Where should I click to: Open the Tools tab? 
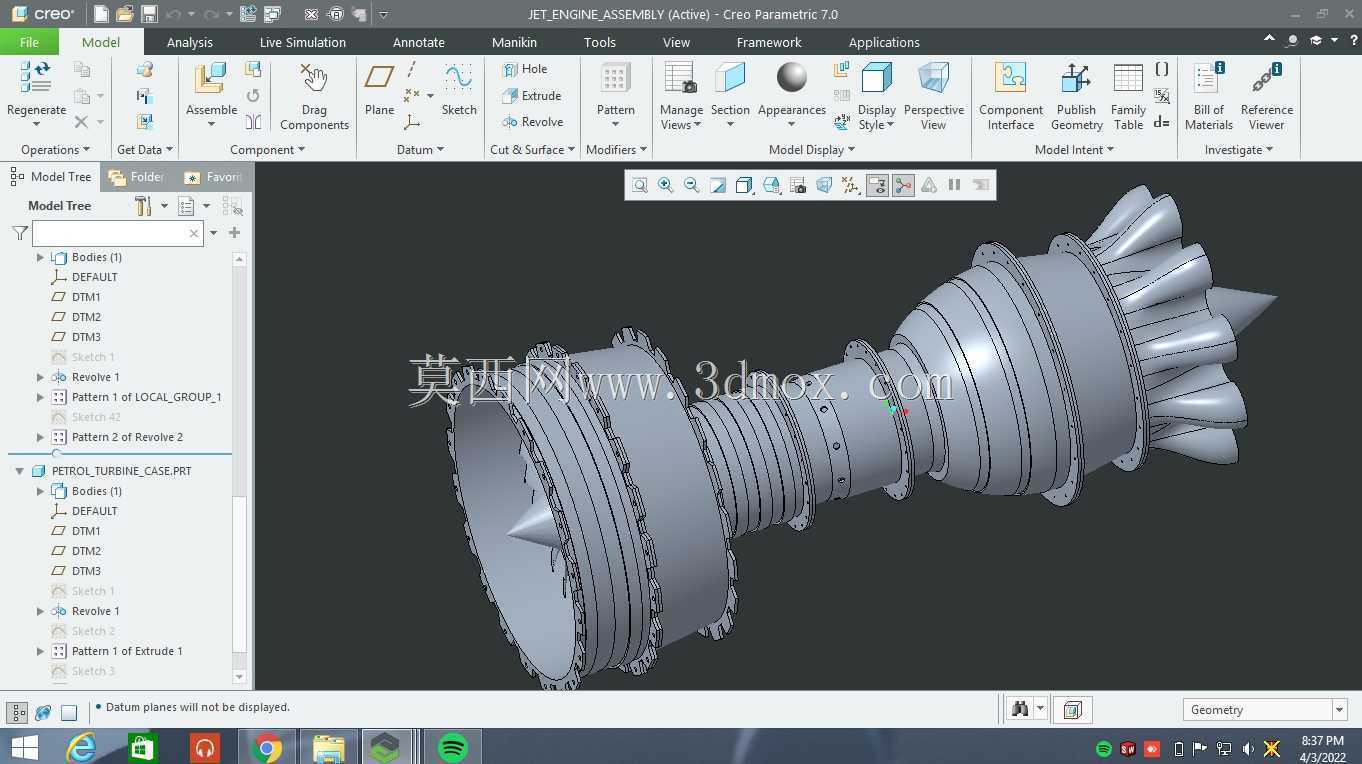(600, 42)
